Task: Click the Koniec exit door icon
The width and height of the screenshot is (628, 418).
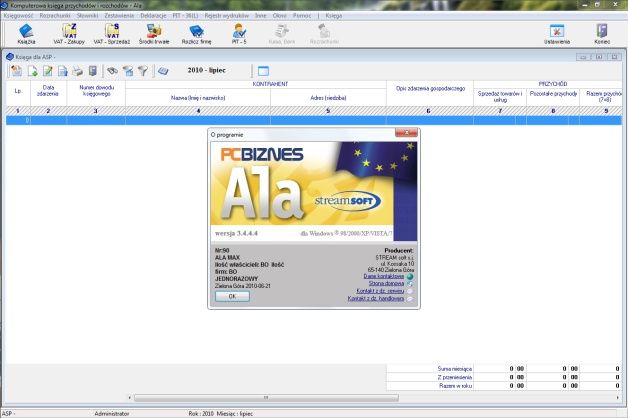Action: pyautogui.click(x=602, y=34)
